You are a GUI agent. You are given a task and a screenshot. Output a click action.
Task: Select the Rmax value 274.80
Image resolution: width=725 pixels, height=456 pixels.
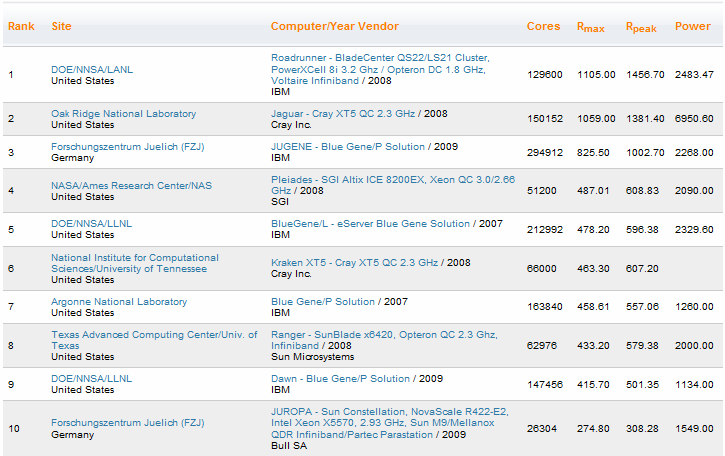593,429
